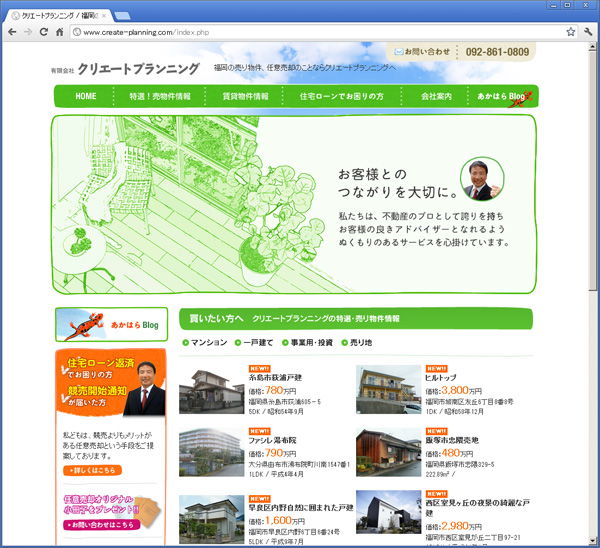Close the クリエートプランニング browser tab
The width and height of the screenshot is (600, 548).
(104, 16)
